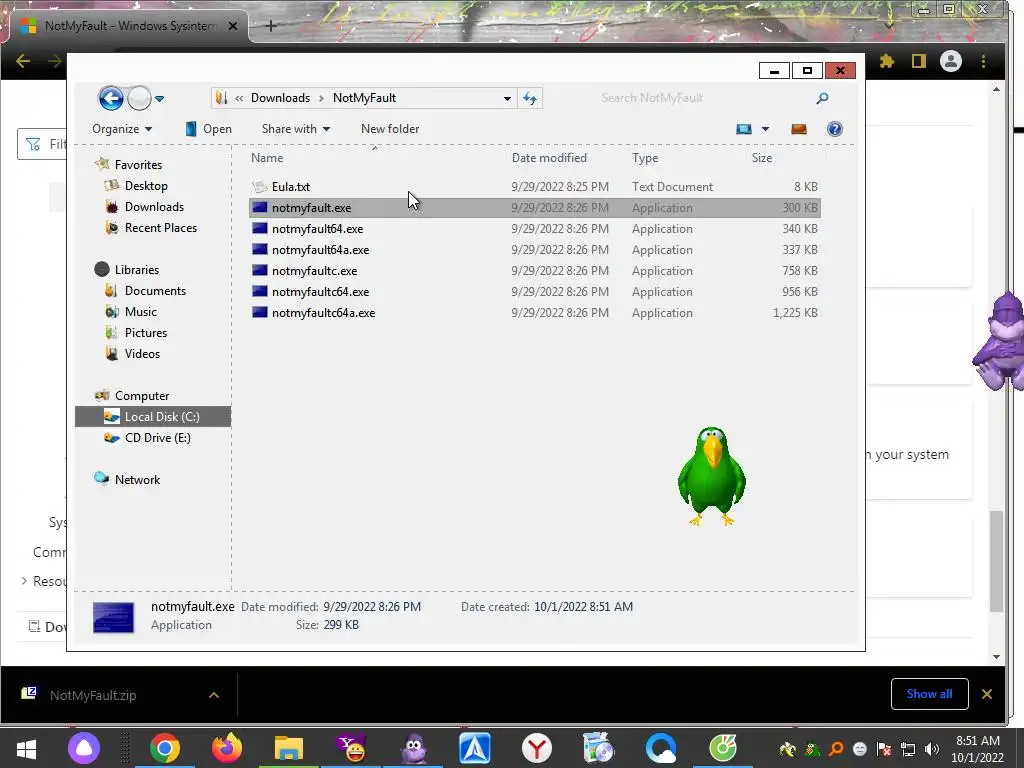Open Google Chrome from the taskbar

point(165,748)
